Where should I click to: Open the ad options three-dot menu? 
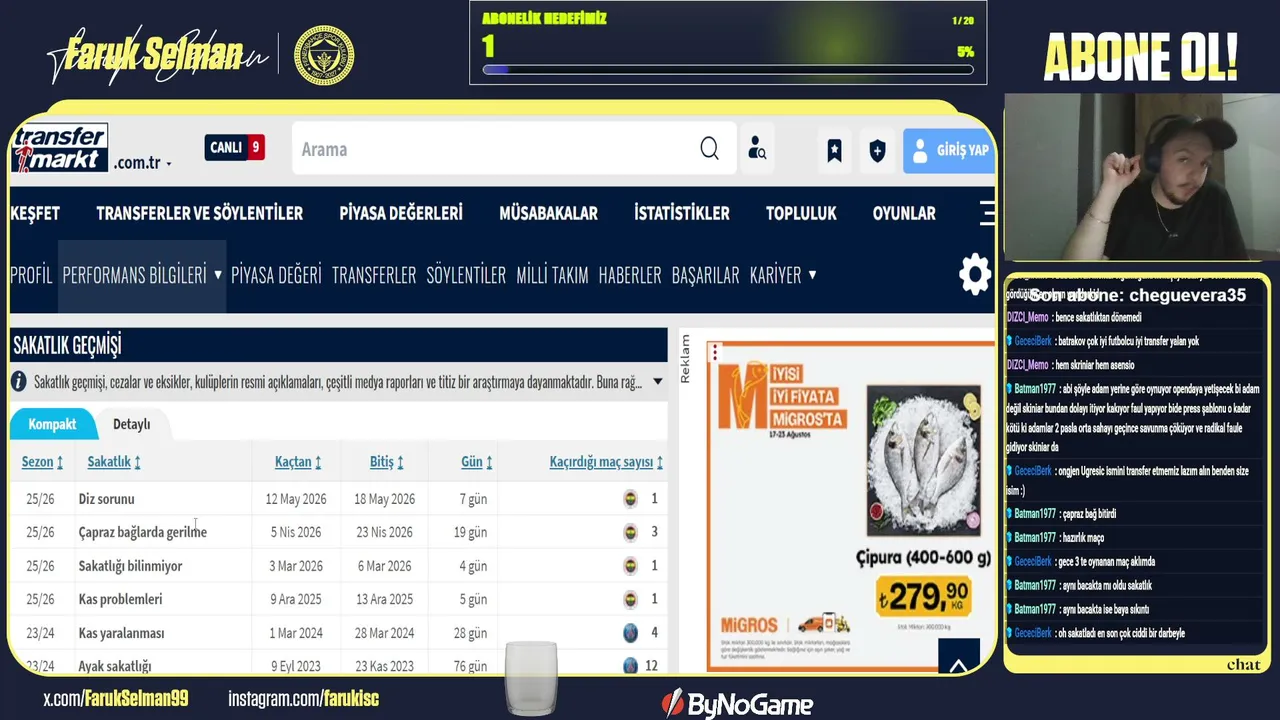715,352
